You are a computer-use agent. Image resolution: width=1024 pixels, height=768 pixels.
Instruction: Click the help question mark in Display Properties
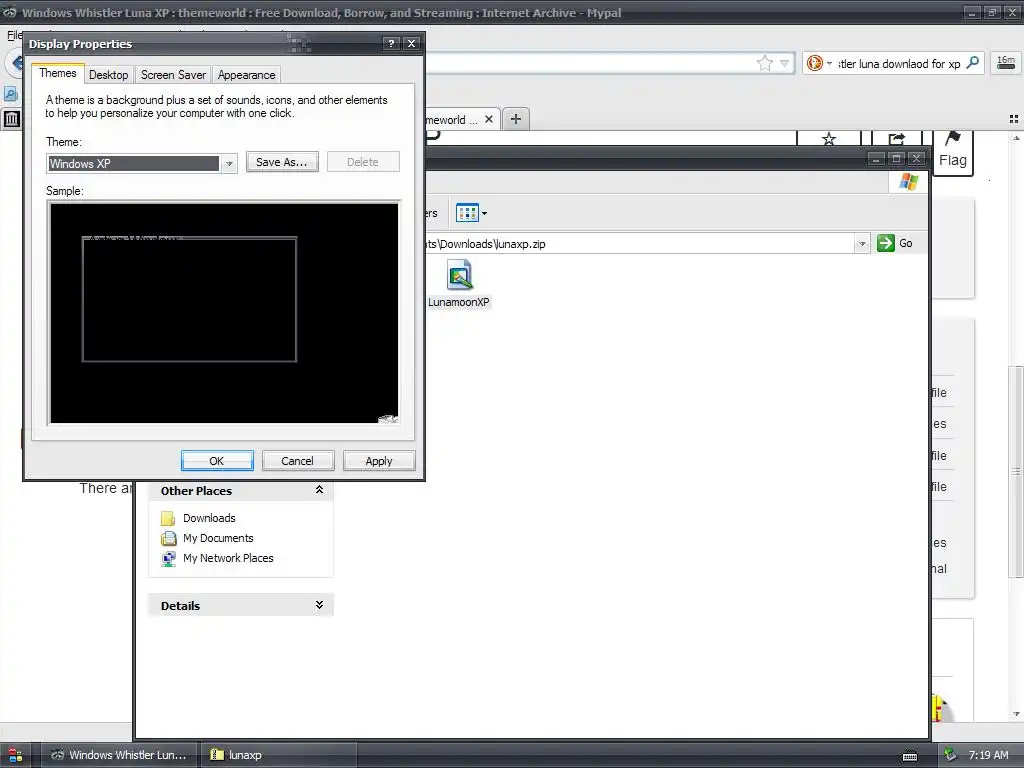point(391,43)
